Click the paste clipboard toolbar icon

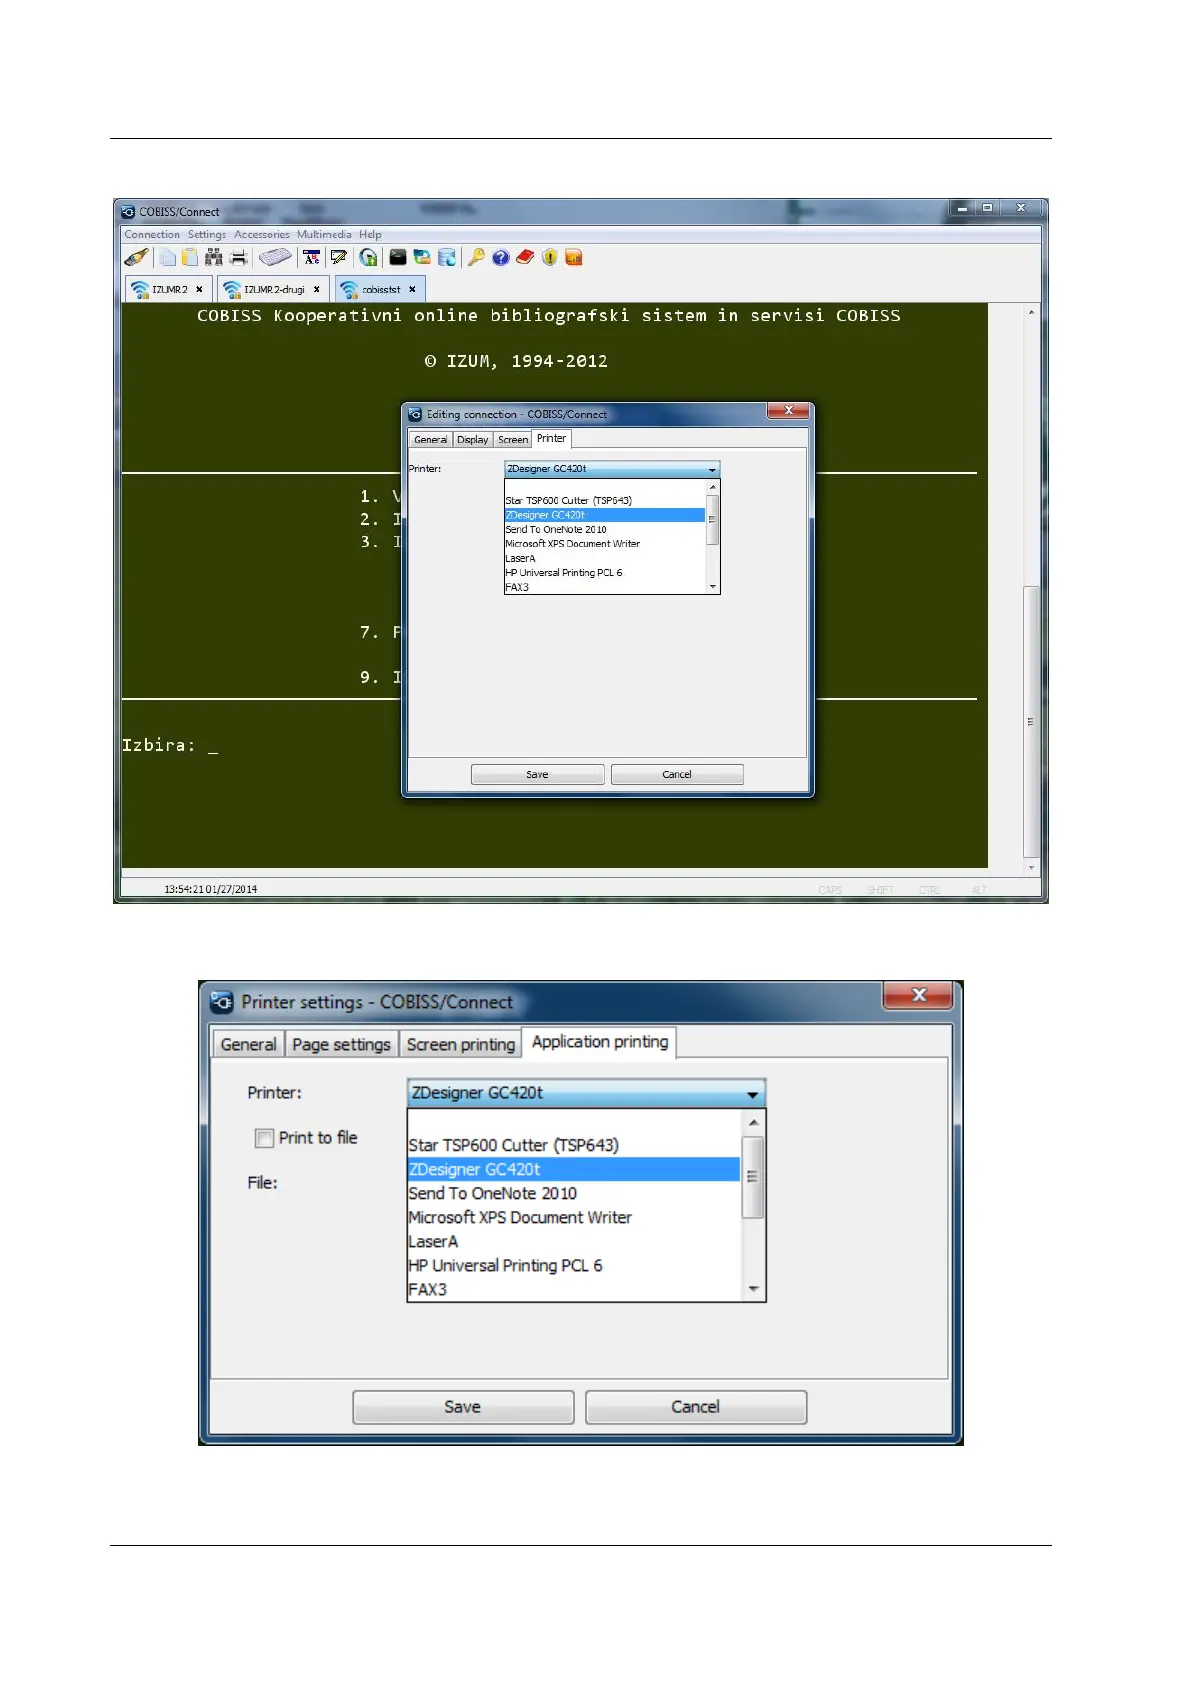tap(189, 258)
